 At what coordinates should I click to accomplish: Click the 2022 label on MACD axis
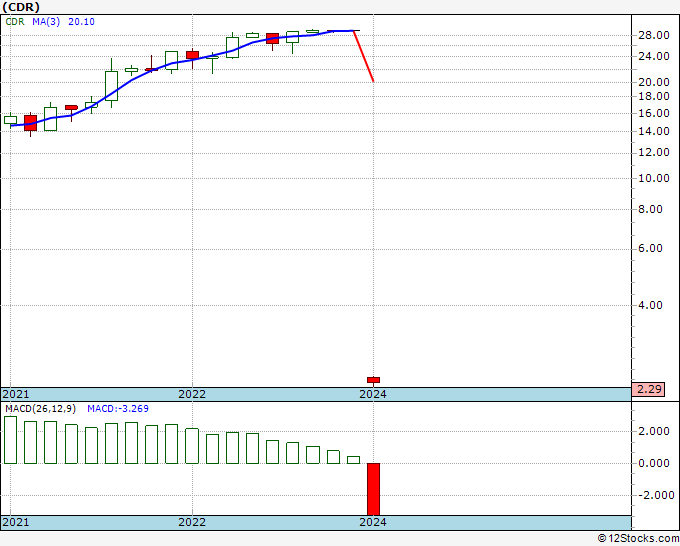click(x=192, y=522)
